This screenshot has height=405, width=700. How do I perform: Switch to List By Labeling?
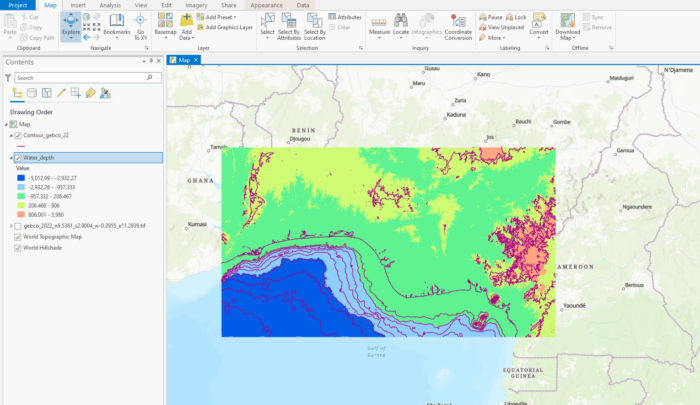point(90,93)
